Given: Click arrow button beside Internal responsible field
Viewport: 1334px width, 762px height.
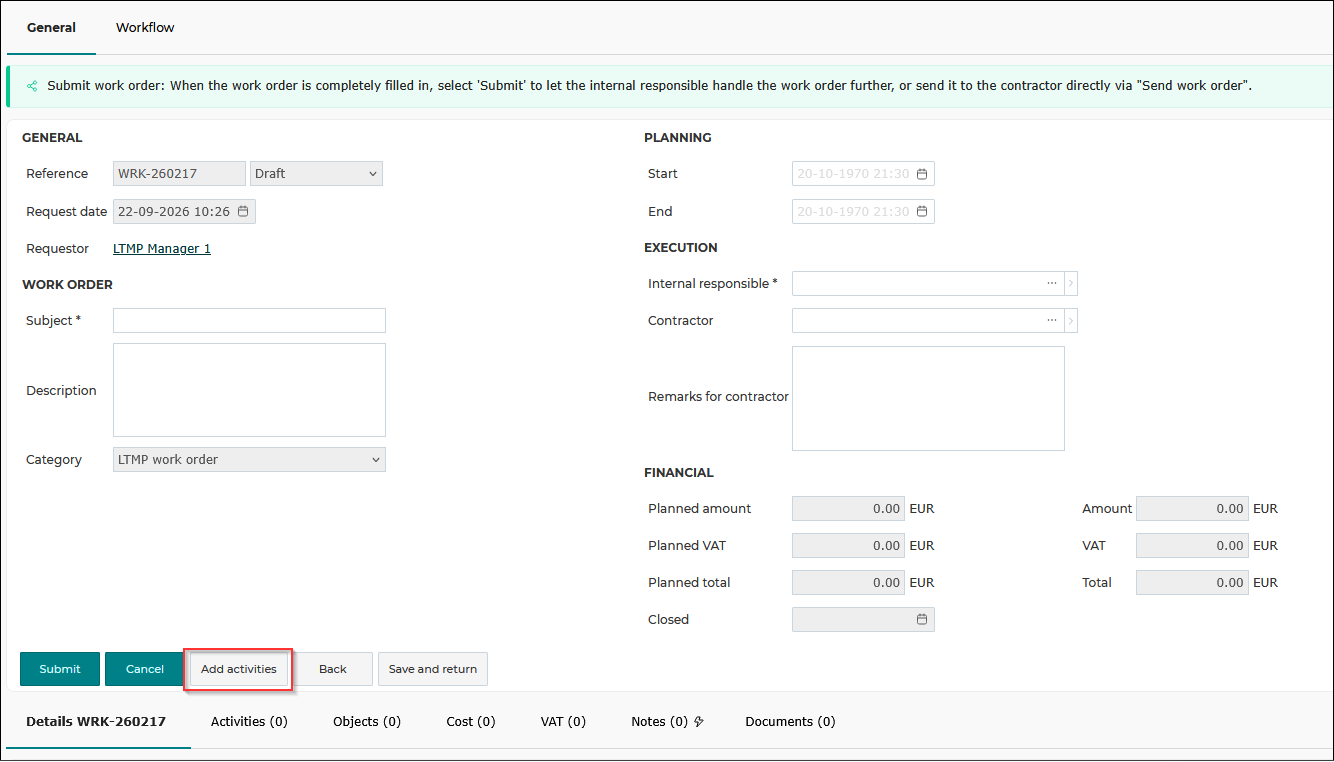Looking at the screenshot, I should 1071,284.
